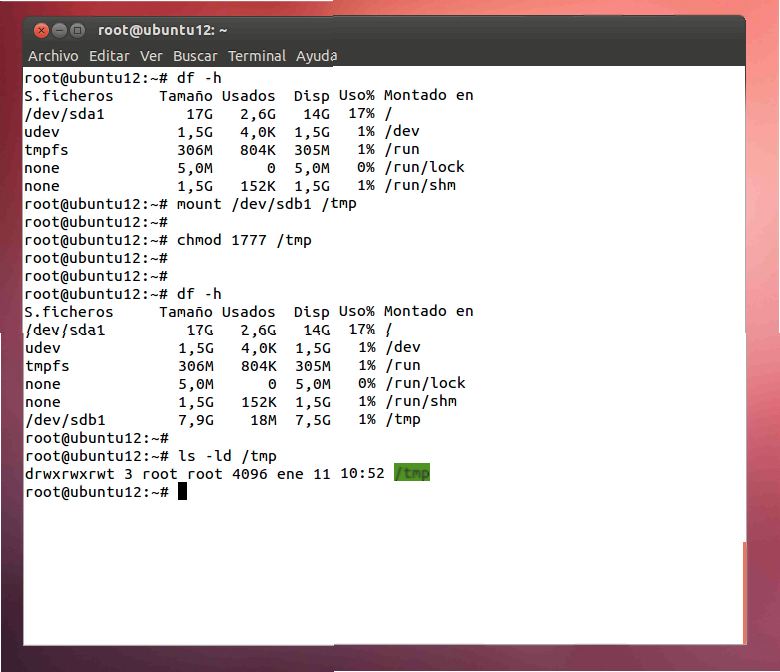This screenshot has width=780, height=672.
Task: Minimize the root@ubuntu12 terminal window
Action: (60, 31)
